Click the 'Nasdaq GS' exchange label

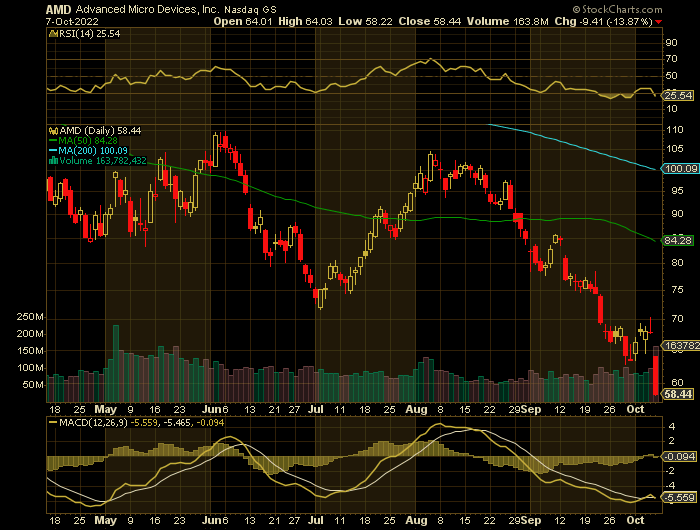click(250, 9)
